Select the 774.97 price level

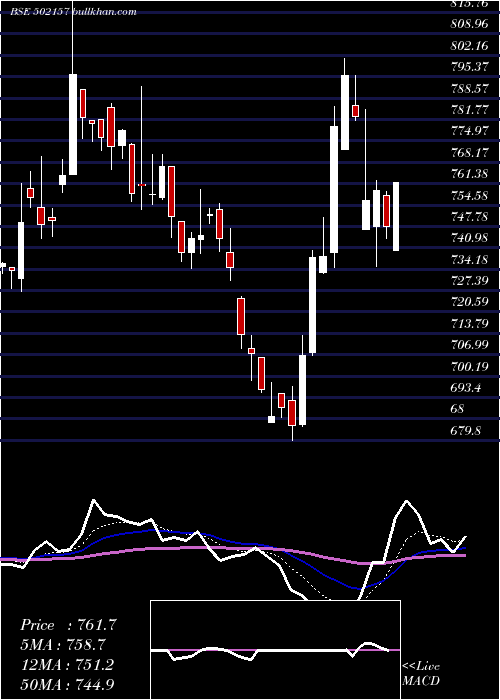click(x=469, y=131)
